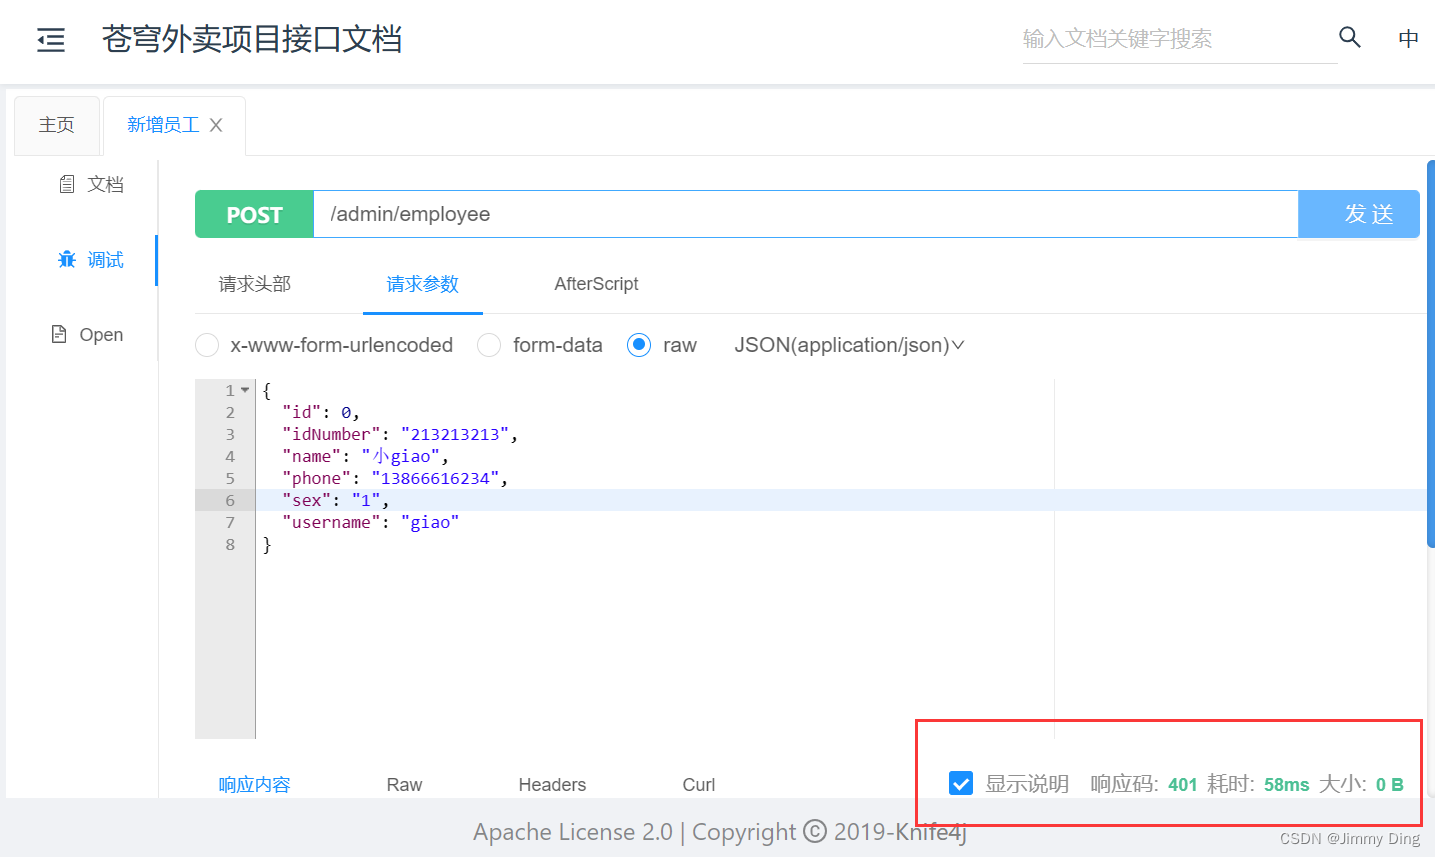
Task: Open the POST method selector
Action: pyautogui.click(x=254, y=214)
